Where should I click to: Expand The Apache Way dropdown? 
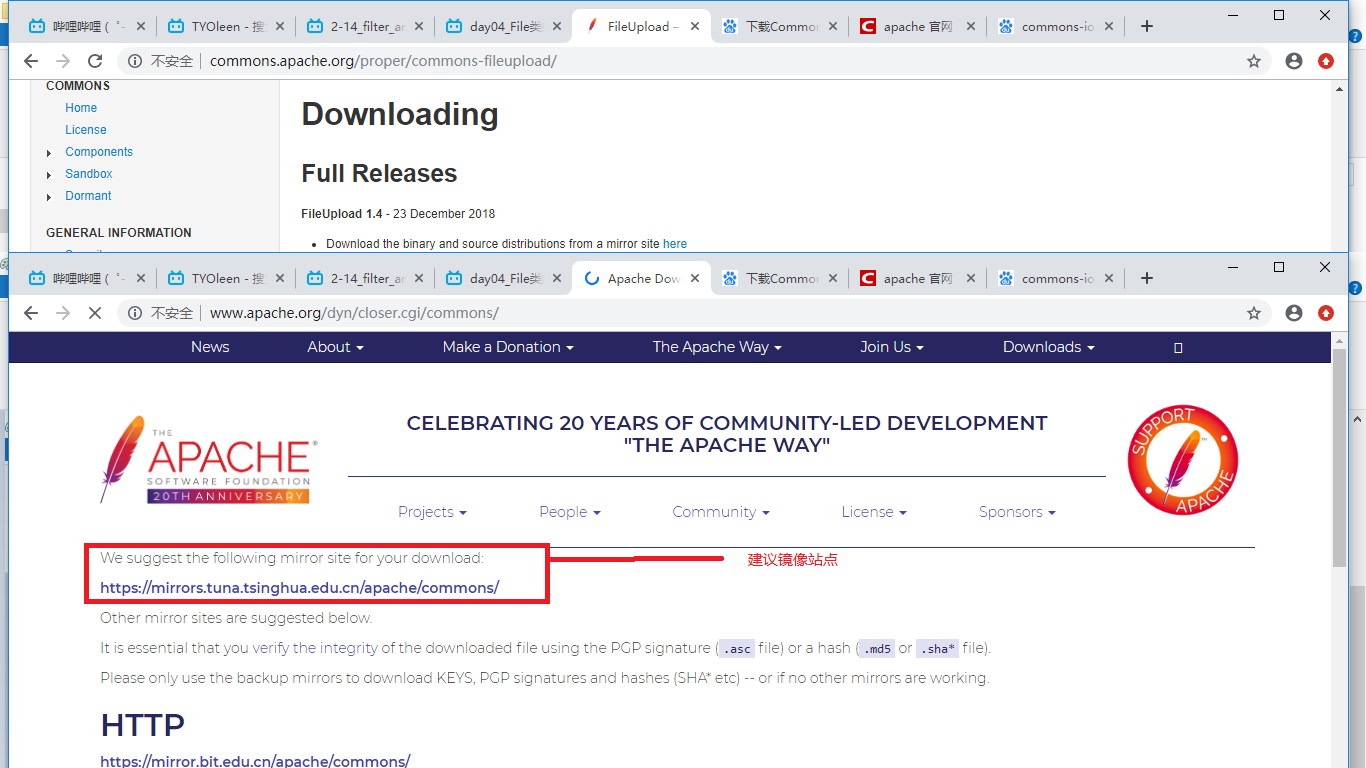(717, 347)
